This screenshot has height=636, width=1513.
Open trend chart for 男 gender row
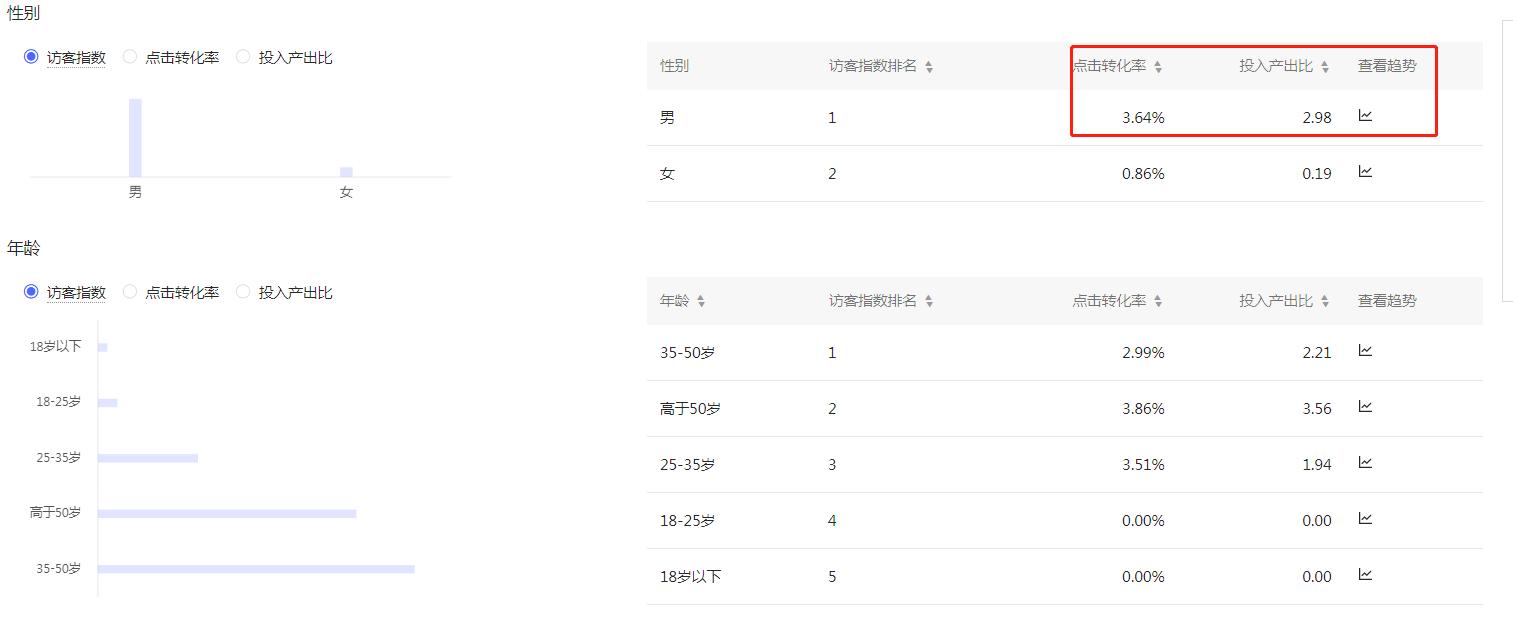click(x=1367, y=116)
